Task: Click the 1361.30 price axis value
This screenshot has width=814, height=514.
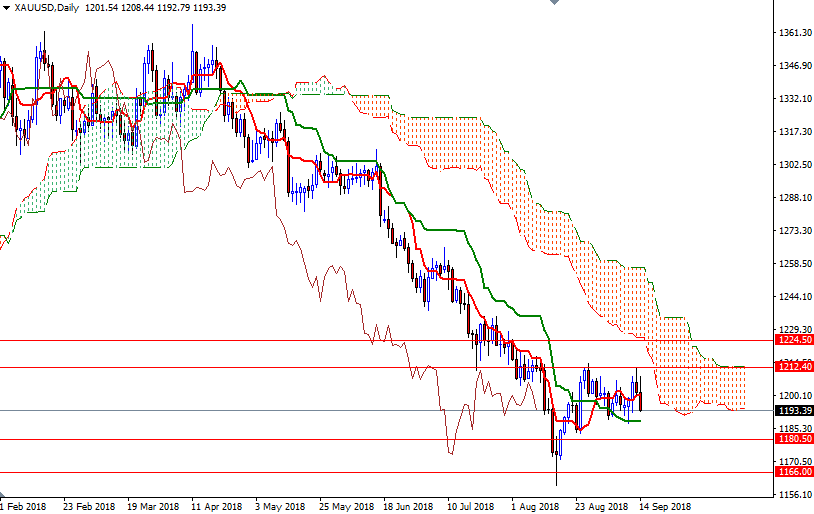Action: 794,33
